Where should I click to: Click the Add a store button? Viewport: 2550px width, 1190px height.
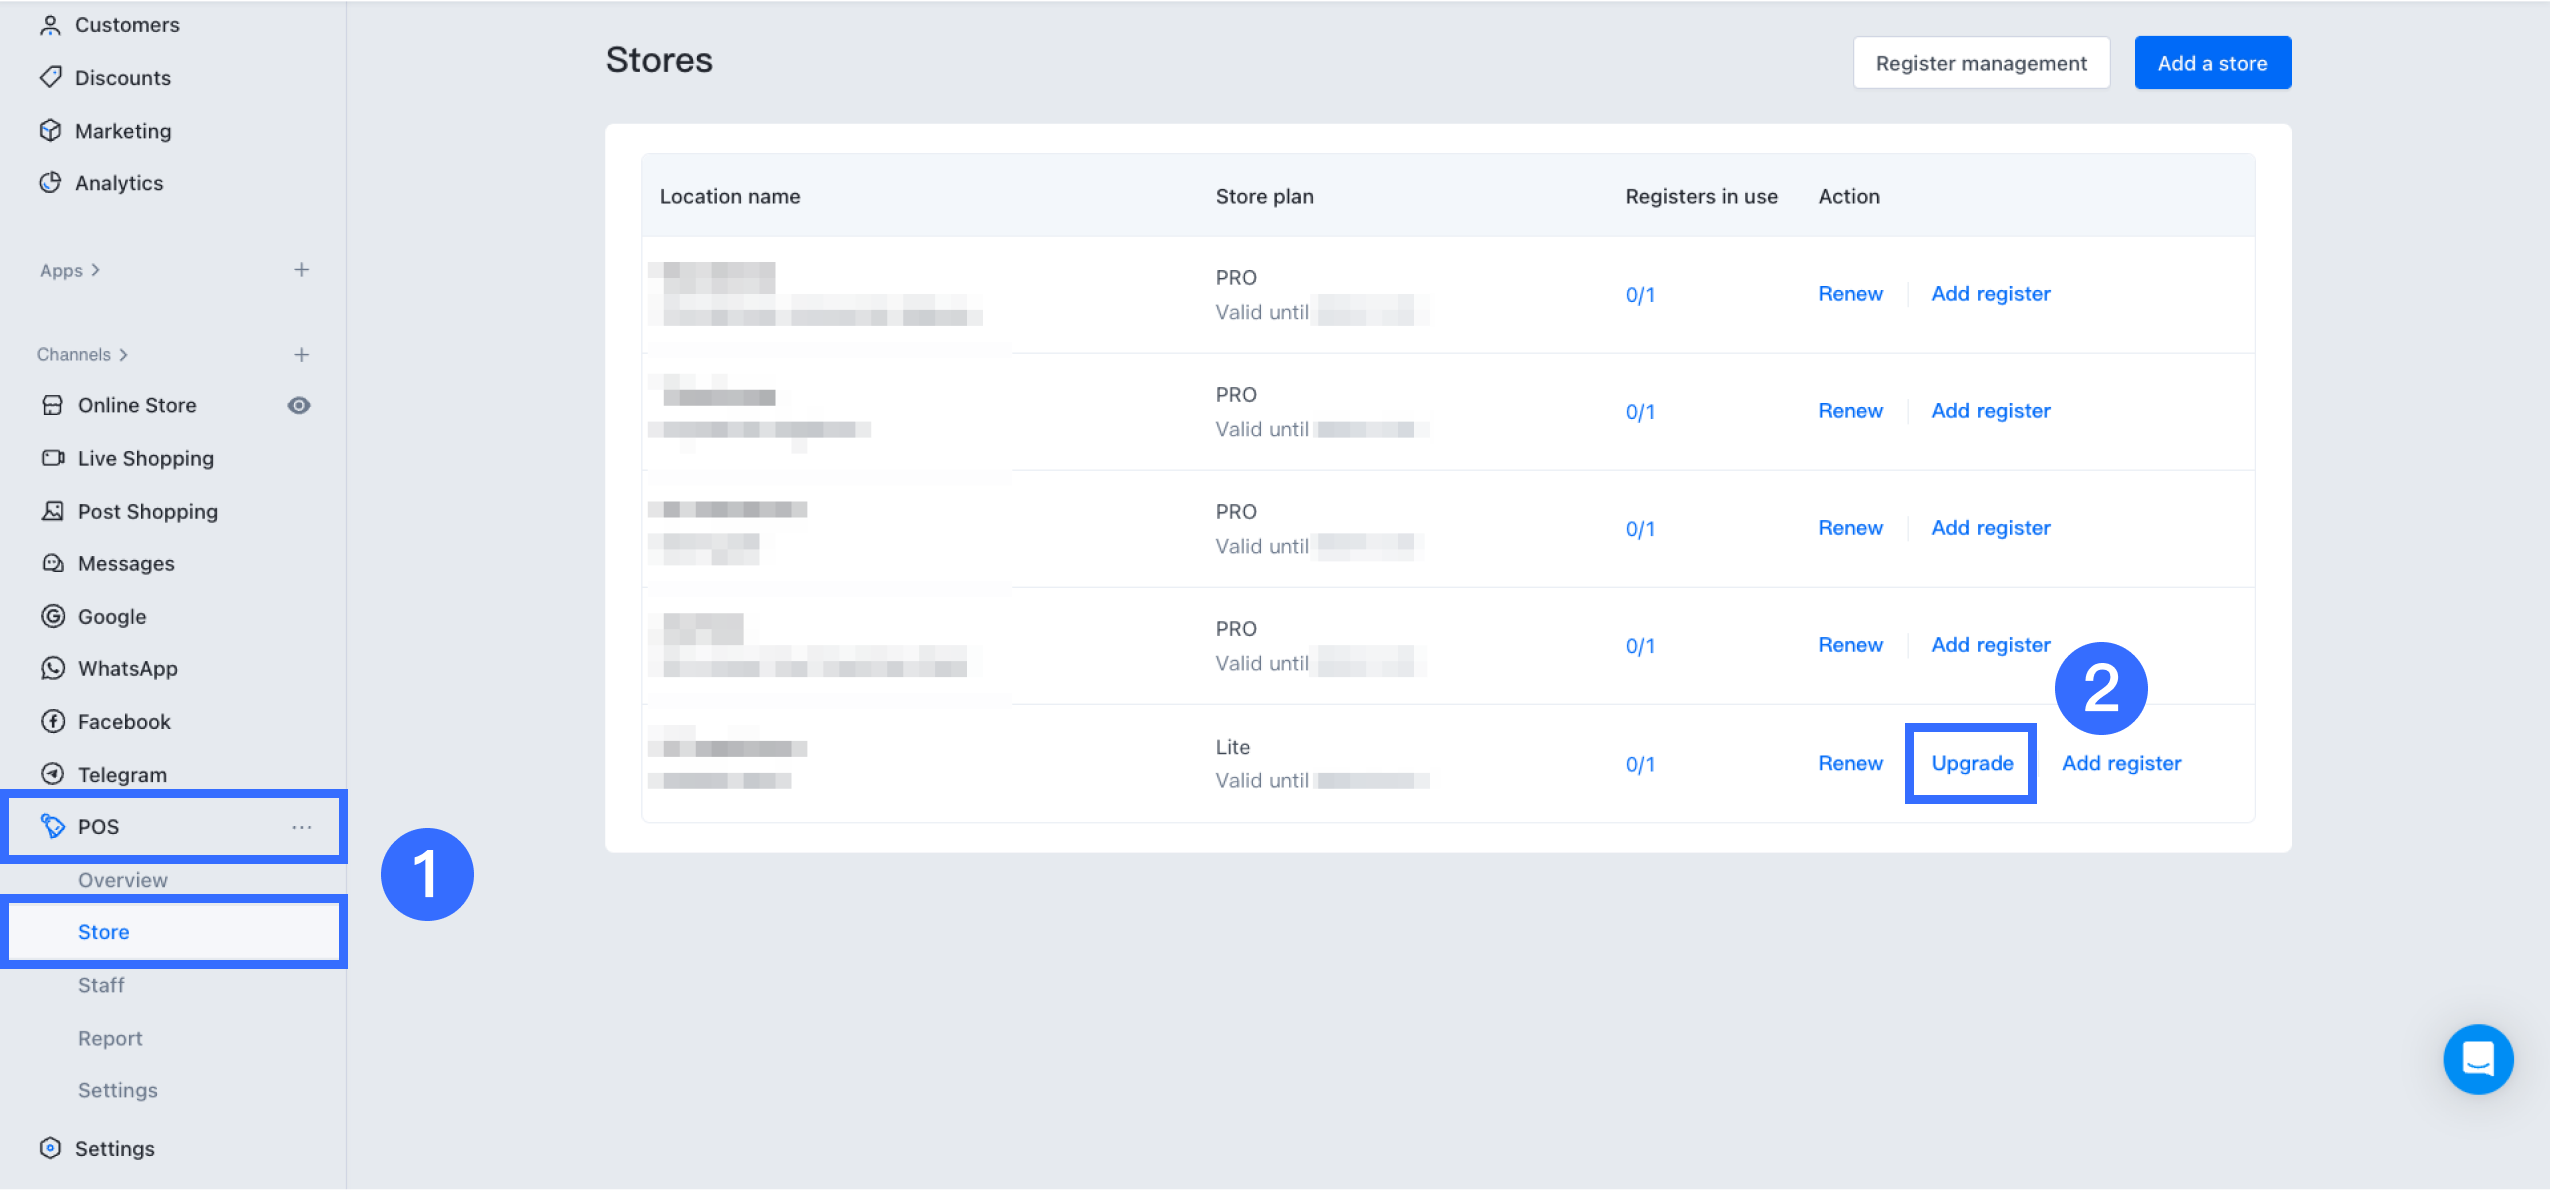[x=2212, y=63]
